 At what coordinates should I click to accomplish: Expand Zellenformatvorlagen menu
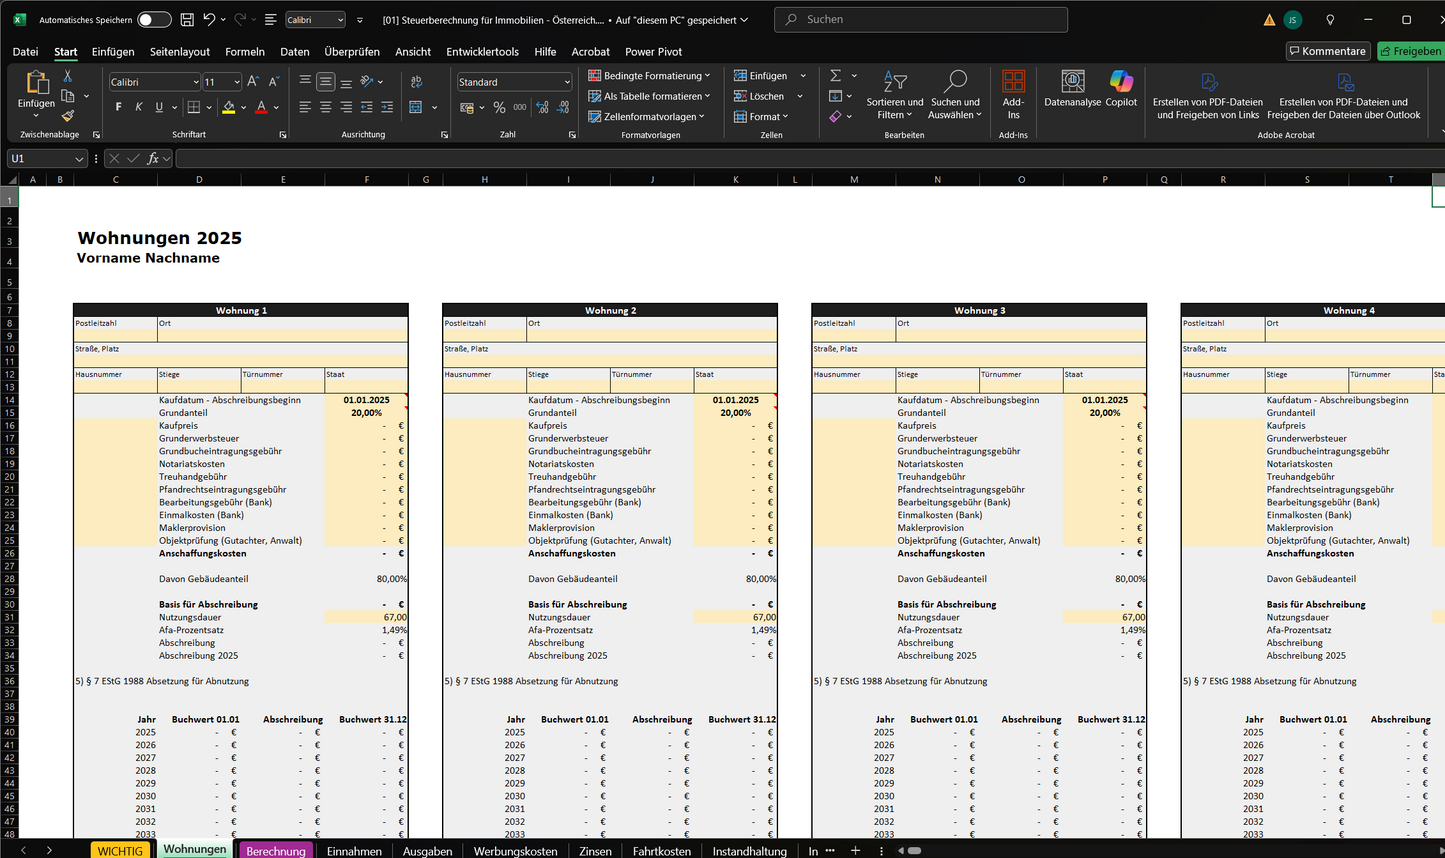[646, 117]
